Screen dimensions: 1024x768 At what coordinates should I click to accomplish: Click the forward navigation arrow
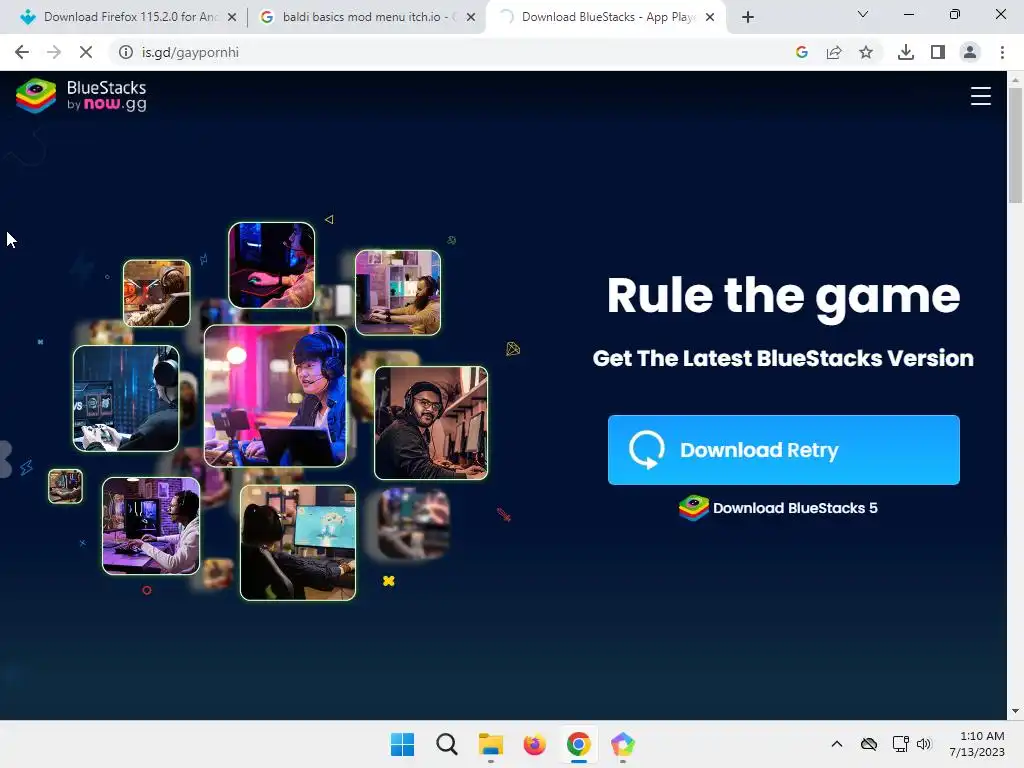point(54,52)
